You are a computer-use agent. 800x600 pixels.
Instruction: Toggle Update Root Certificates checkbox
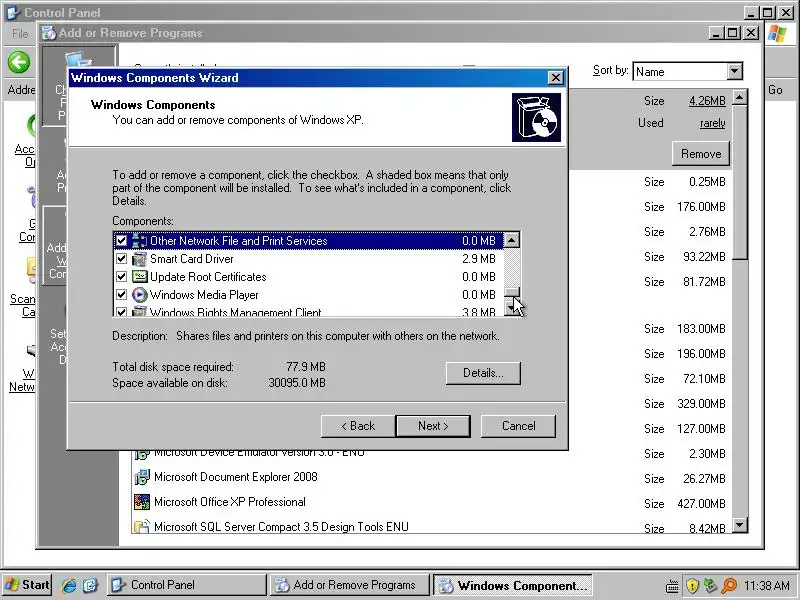[x=121, y=277]
